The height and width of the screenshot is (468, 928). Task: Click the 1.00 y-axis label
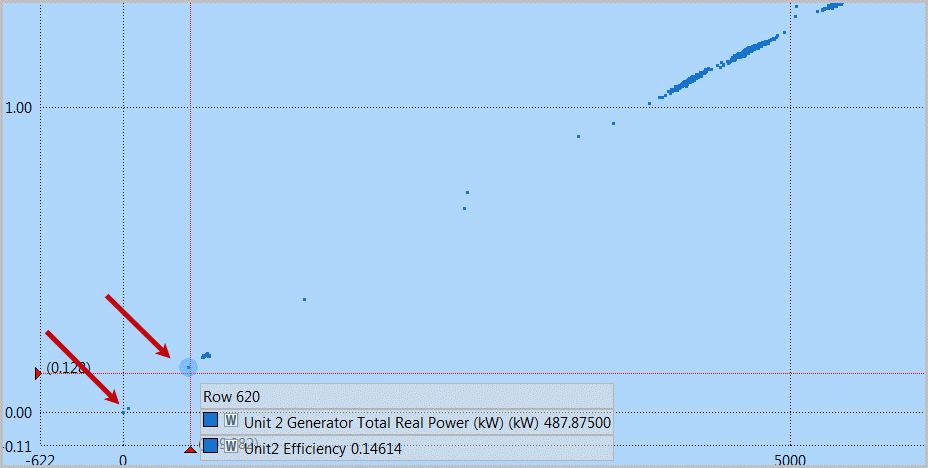tap(21, 108)
